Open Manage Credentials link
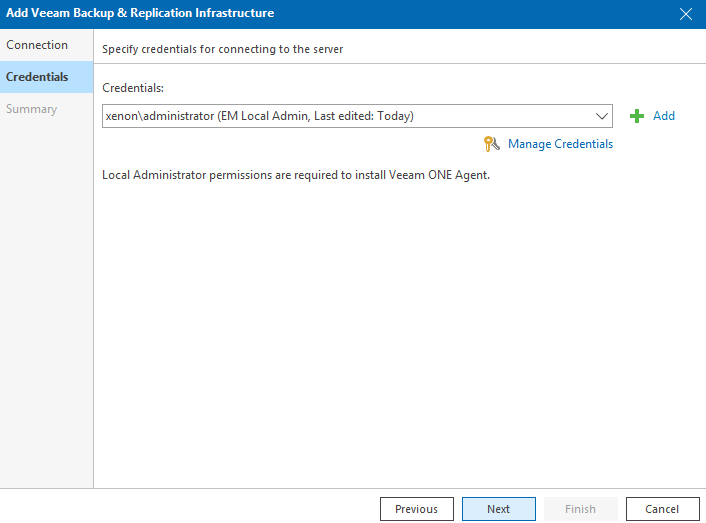This screenshot has width=706, height=523. coord(560,144)
